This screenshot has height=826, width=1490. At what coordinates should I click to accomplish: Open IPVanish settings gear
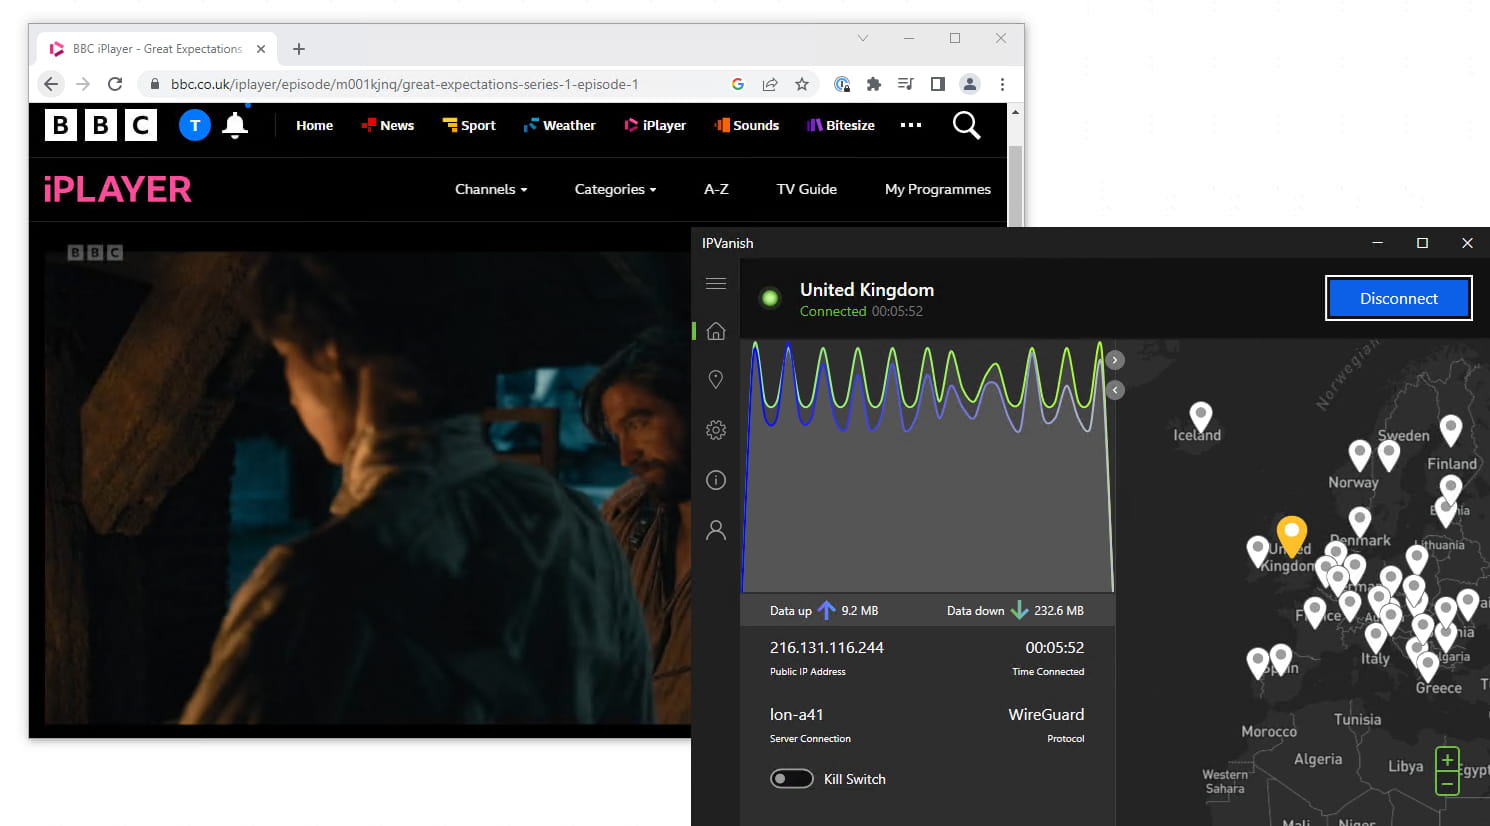[715, 430]
